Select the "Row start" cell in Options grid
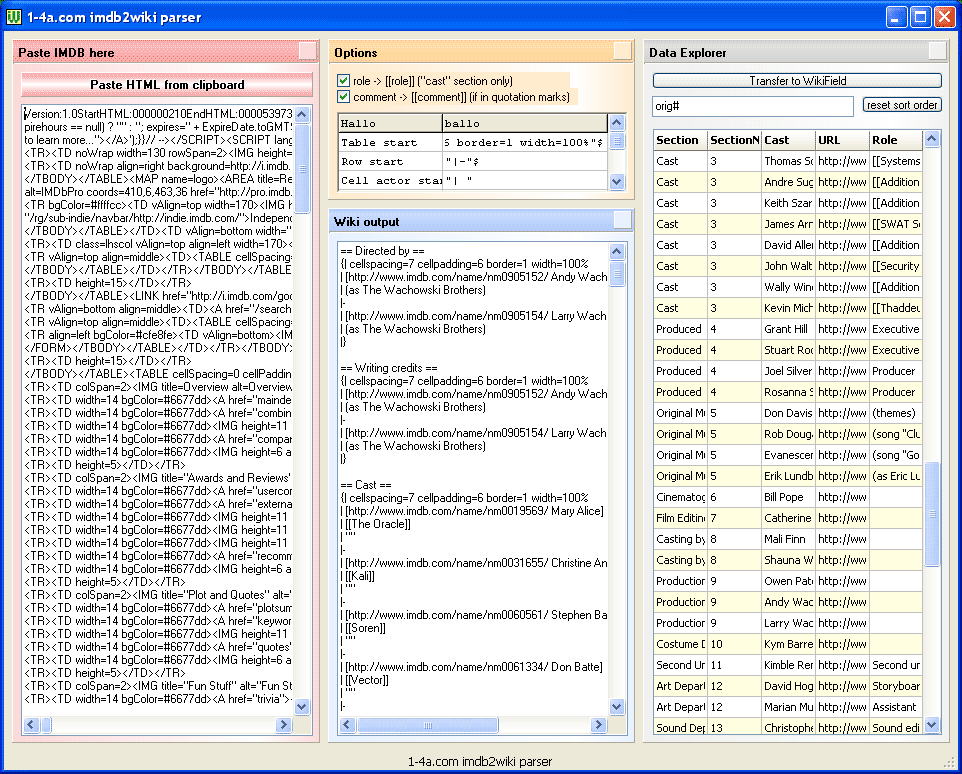 [390, 161]
